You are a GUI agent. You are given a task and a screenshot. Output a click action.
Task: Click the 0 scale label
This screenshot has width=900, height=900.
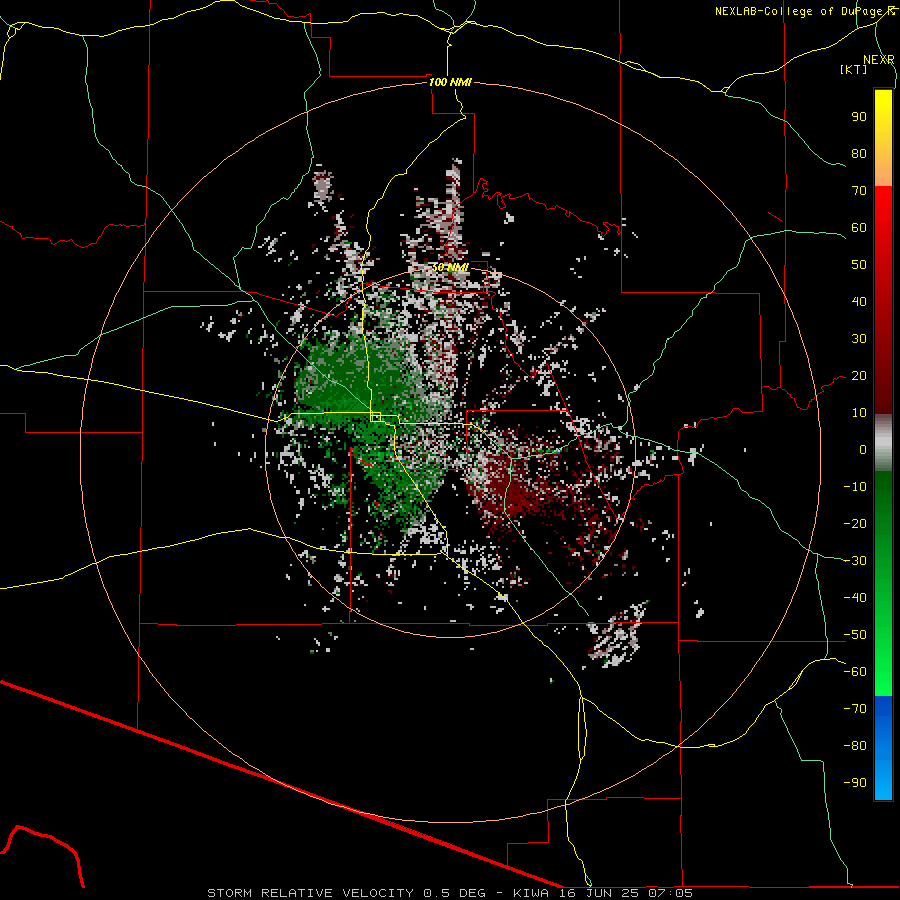(863, 449)
